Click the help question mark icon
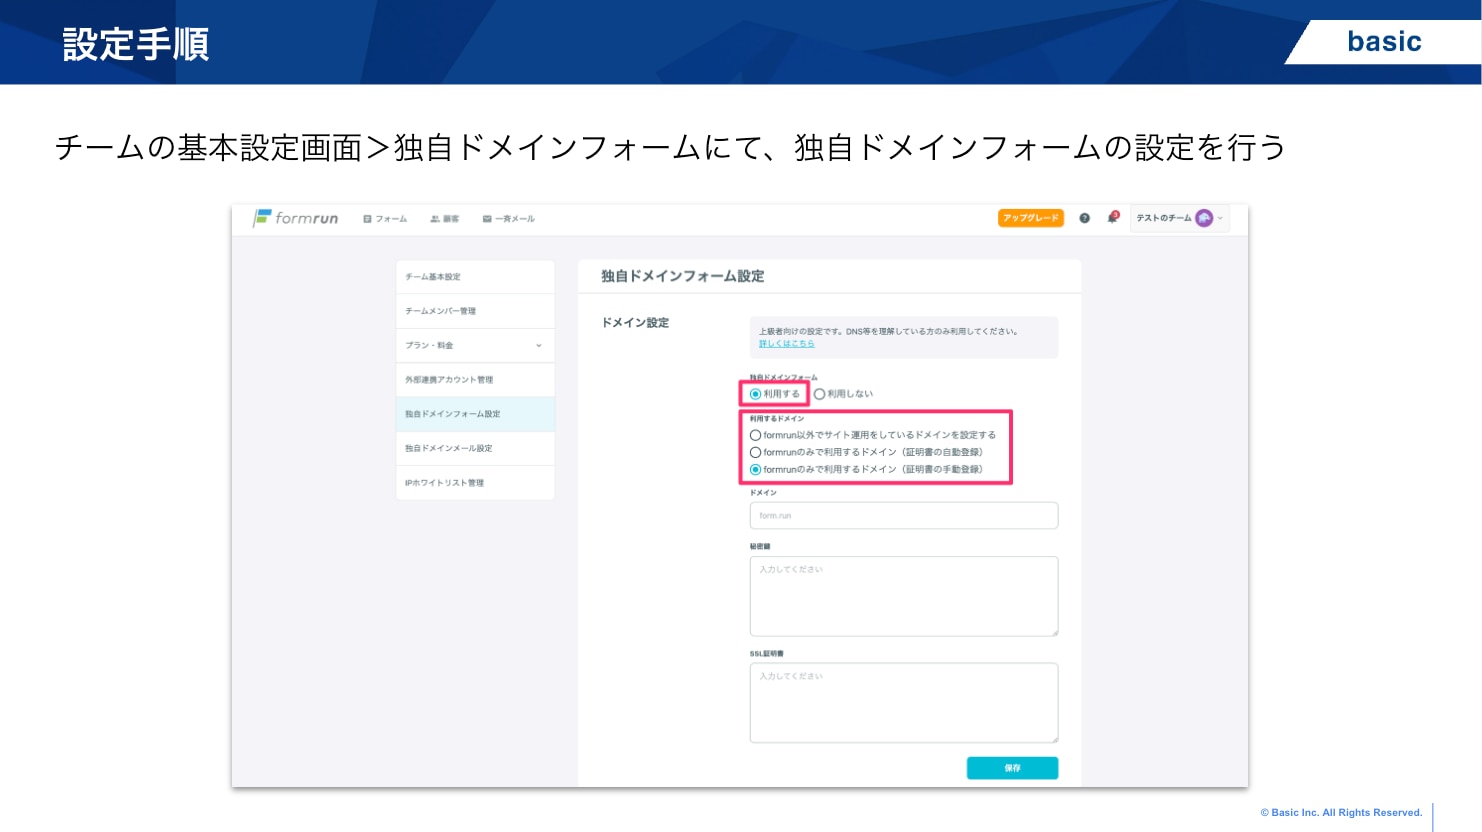The image size is (1482, 832). pyautogui.click(x=1084, y=218)
